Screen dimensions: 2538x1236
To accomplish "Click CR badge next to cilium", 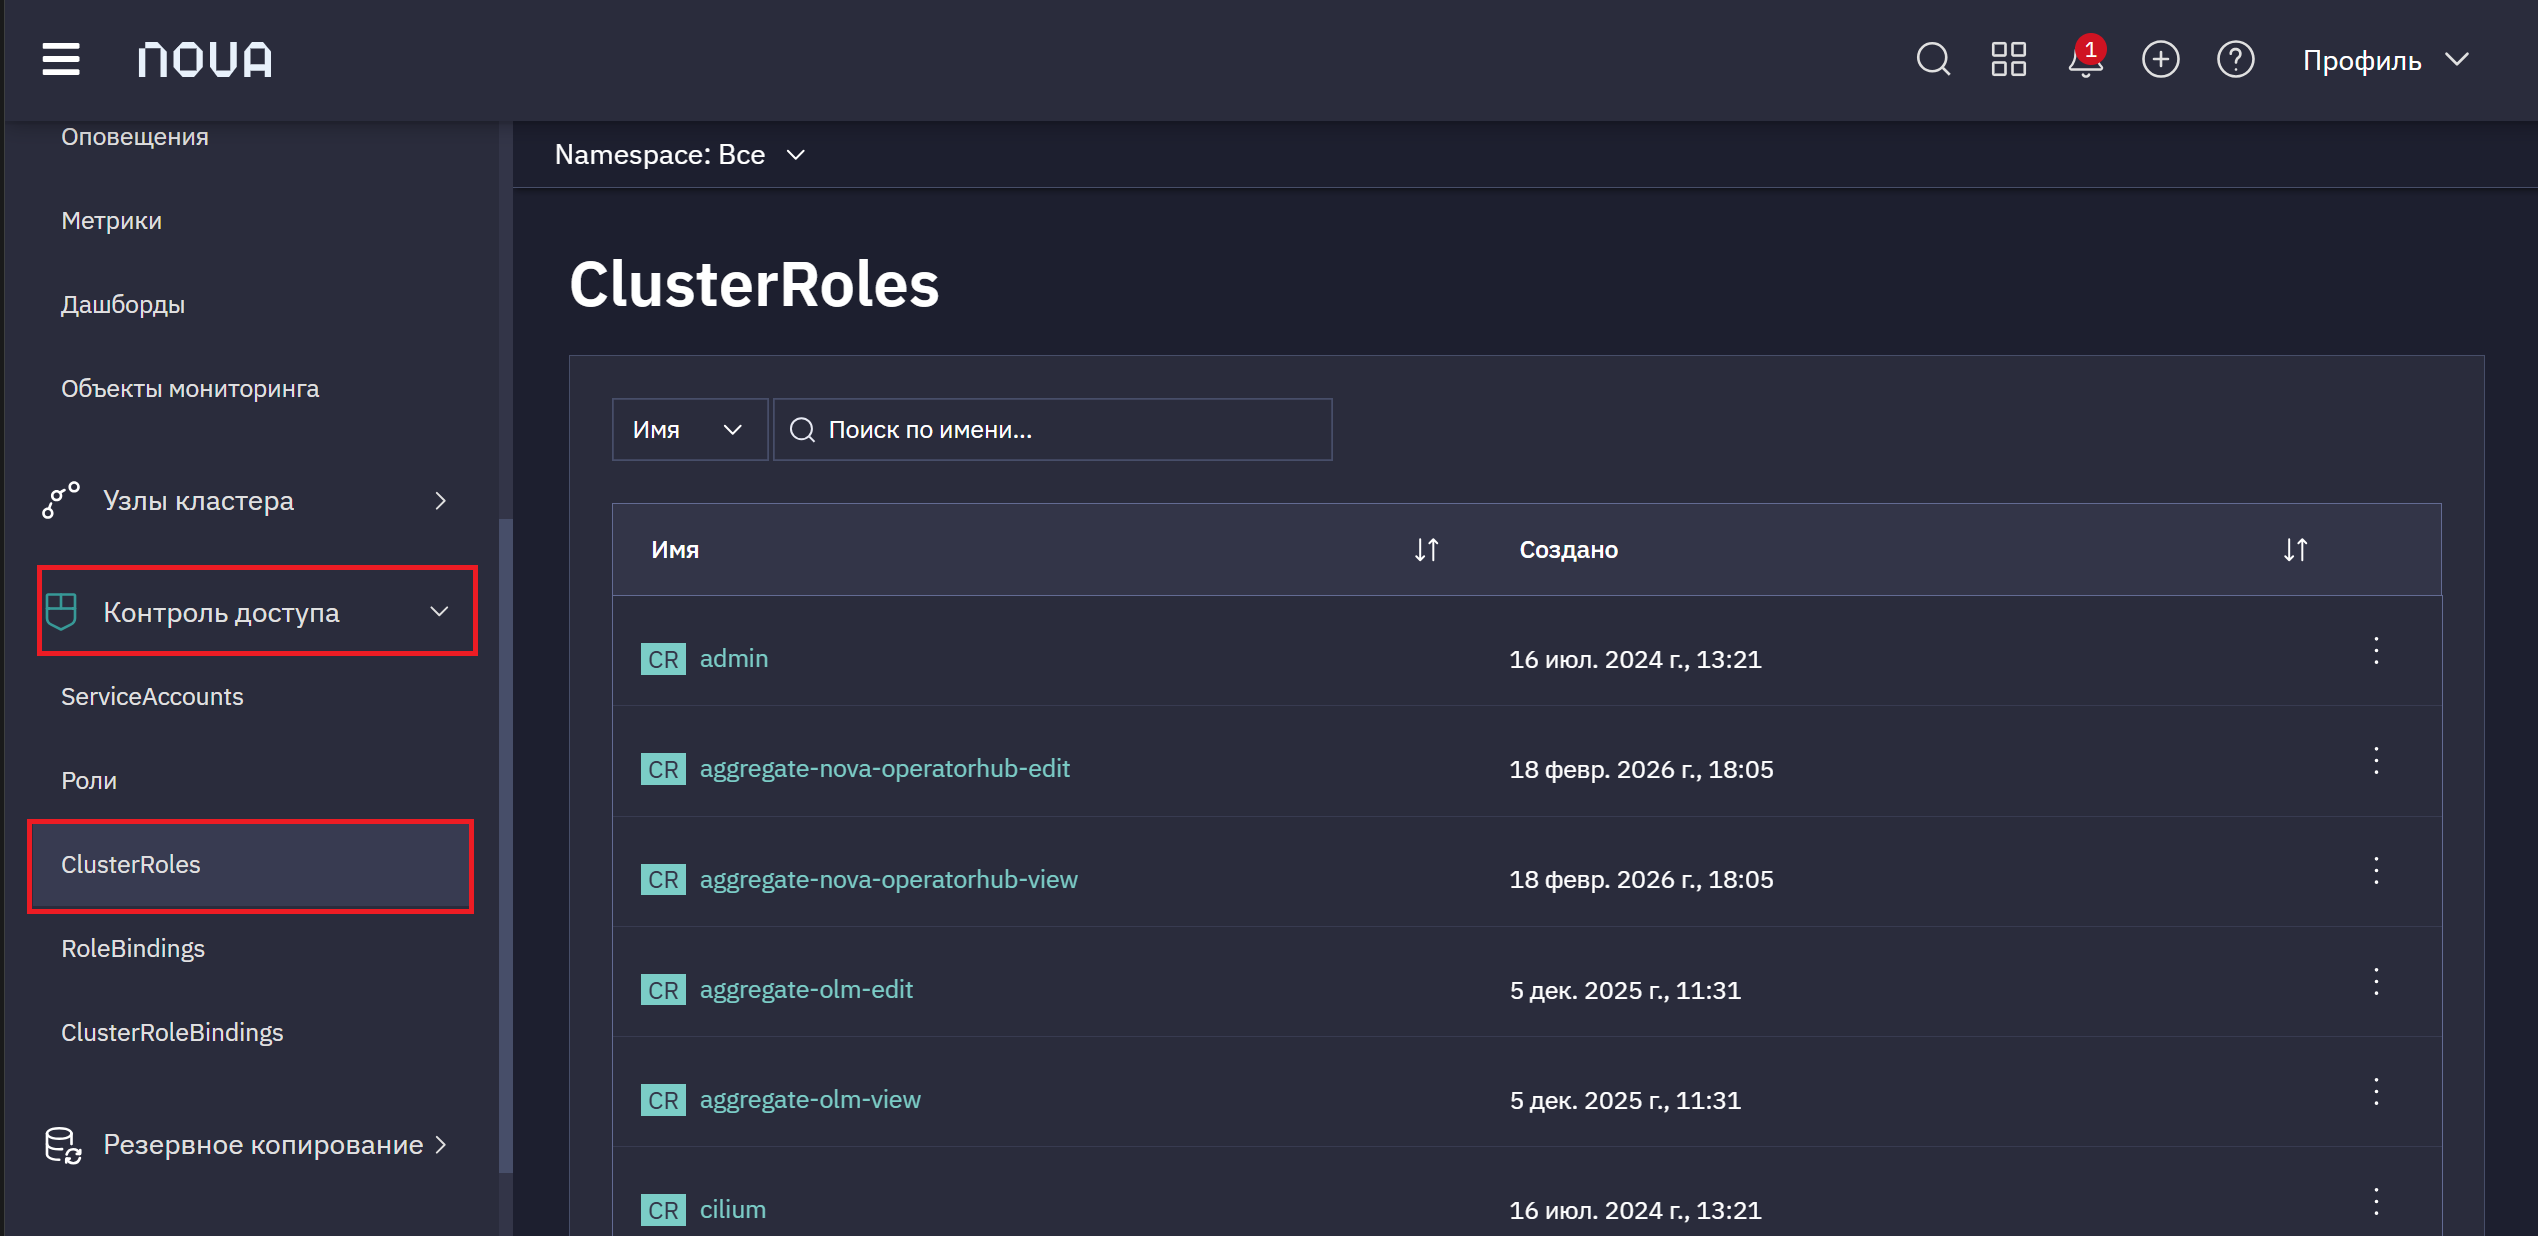I will point(663,1211).
